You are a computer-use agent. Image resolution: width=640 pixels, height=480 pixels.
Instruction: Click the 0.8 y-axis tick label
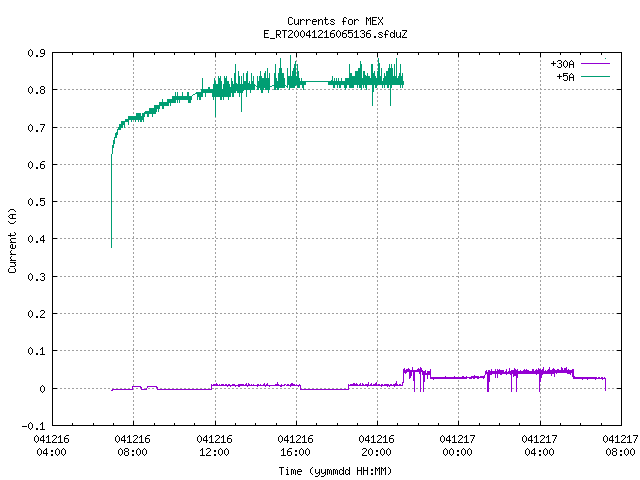pyautogui.click(x=36, y=90)
